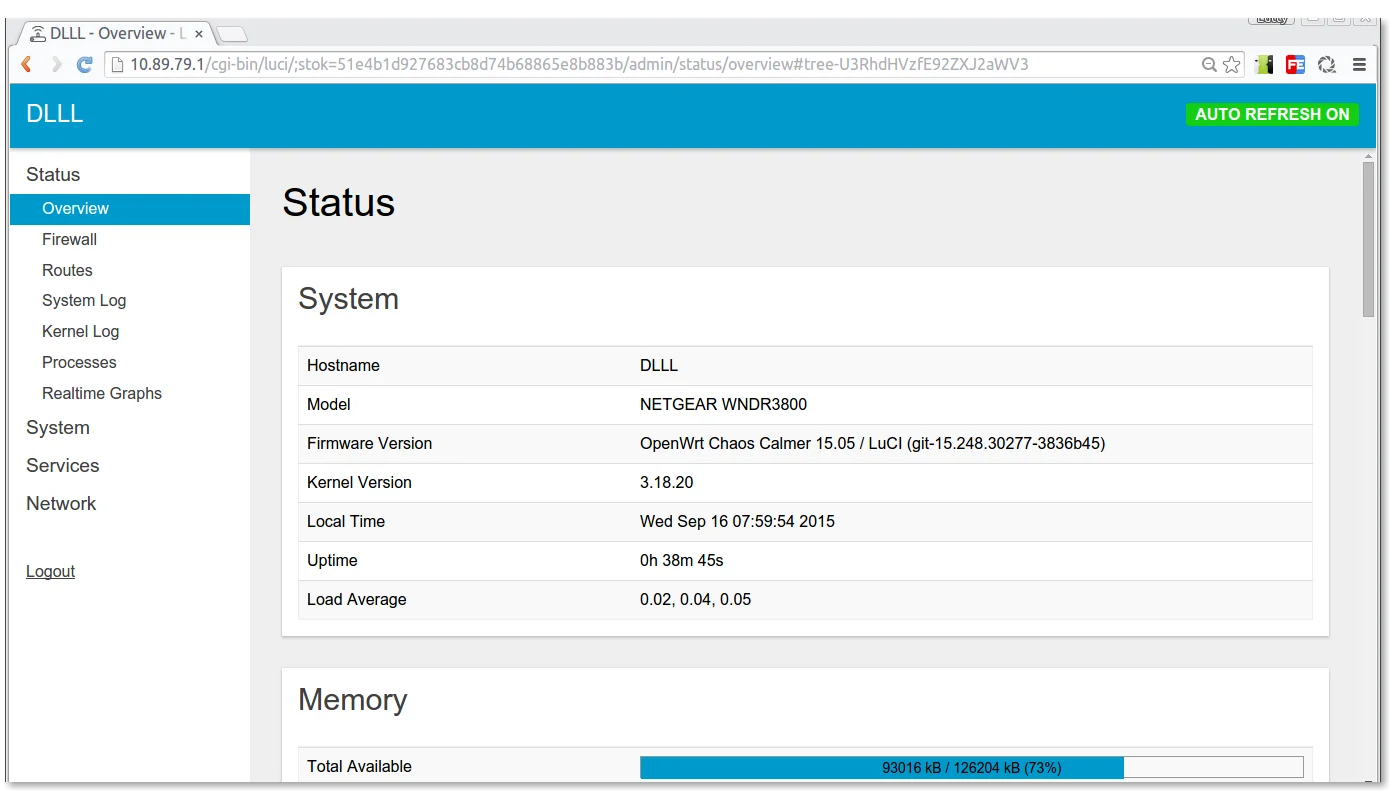The image size is (1390, 804).
Task: Open the Chrome hamburger menu
Action: 1359,65
